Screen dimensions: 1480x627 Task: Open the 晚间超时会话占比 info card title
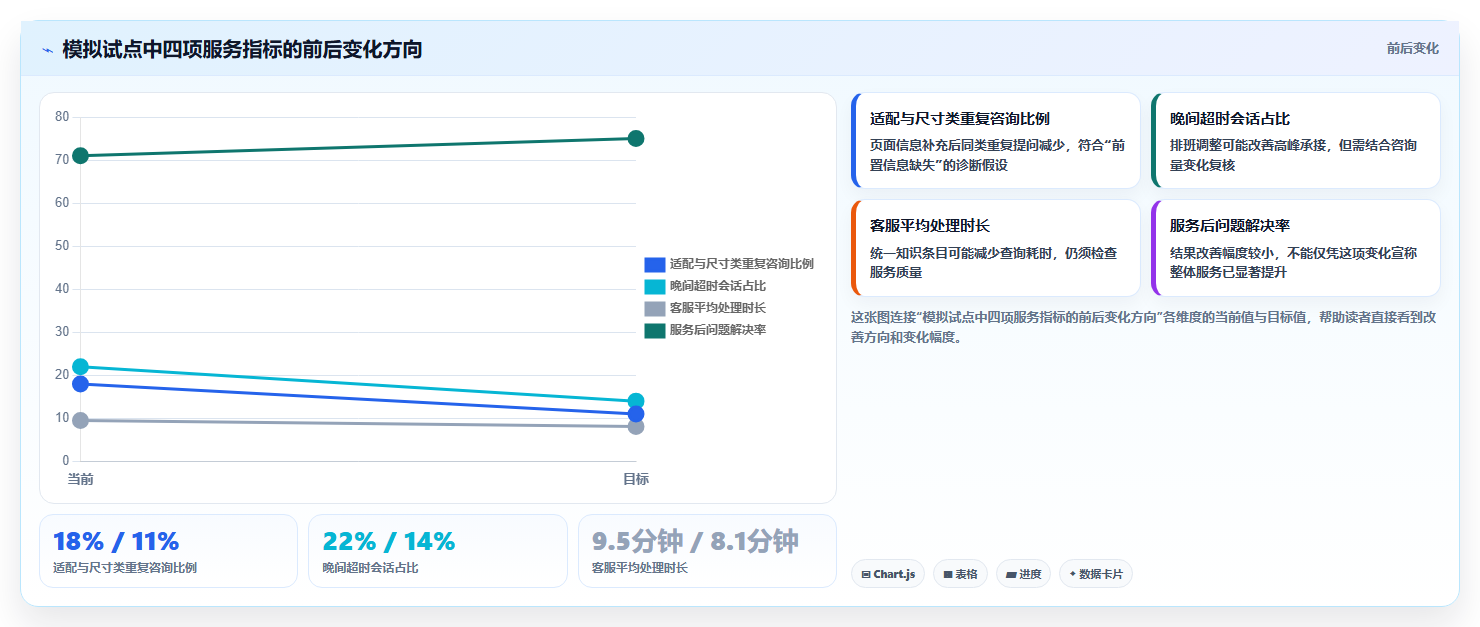pos(1230,118)
